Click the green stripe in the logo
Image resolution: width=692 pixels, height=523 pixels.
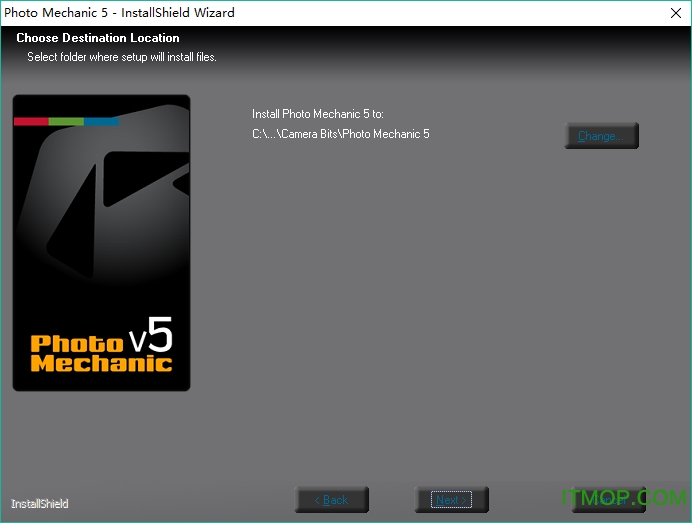click(66, 122)
